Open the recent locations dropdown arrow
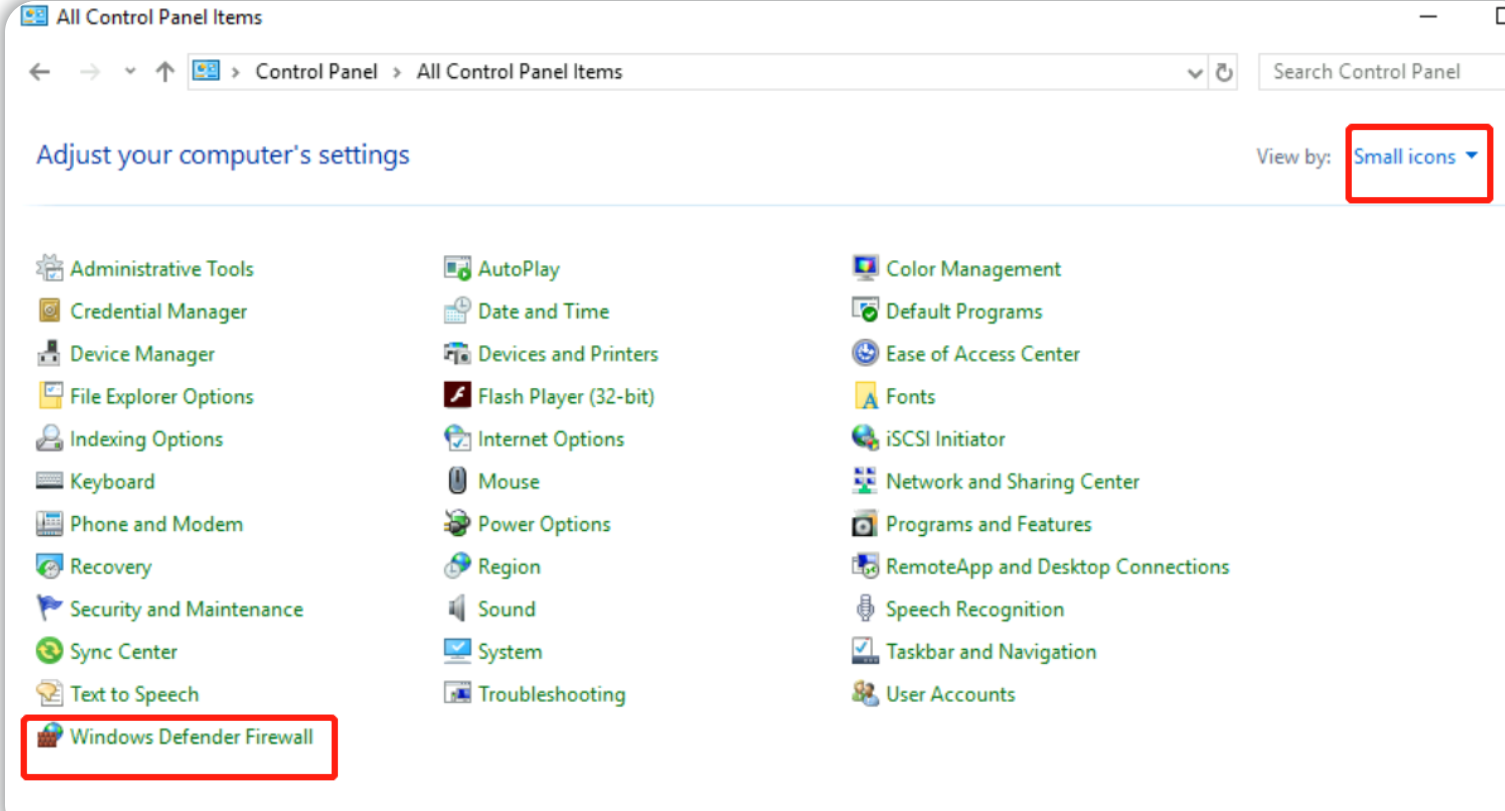Screen dimensions: 1505x811 (129, 72)
